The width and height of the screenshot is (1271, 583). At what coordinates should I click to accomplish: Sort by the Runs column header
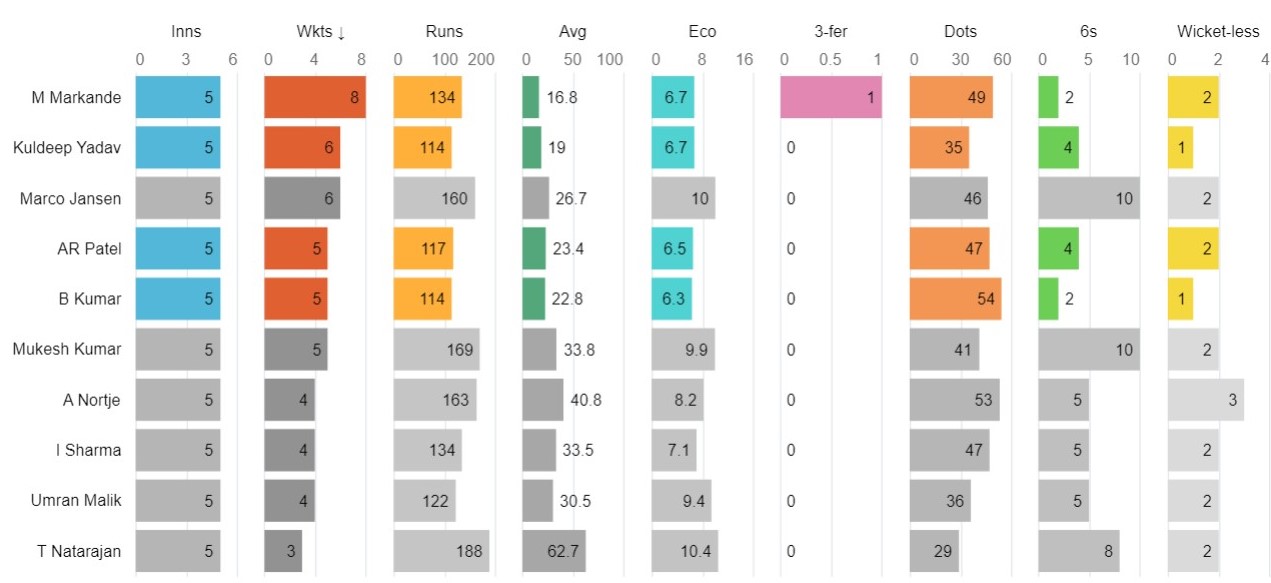point(443,32)
